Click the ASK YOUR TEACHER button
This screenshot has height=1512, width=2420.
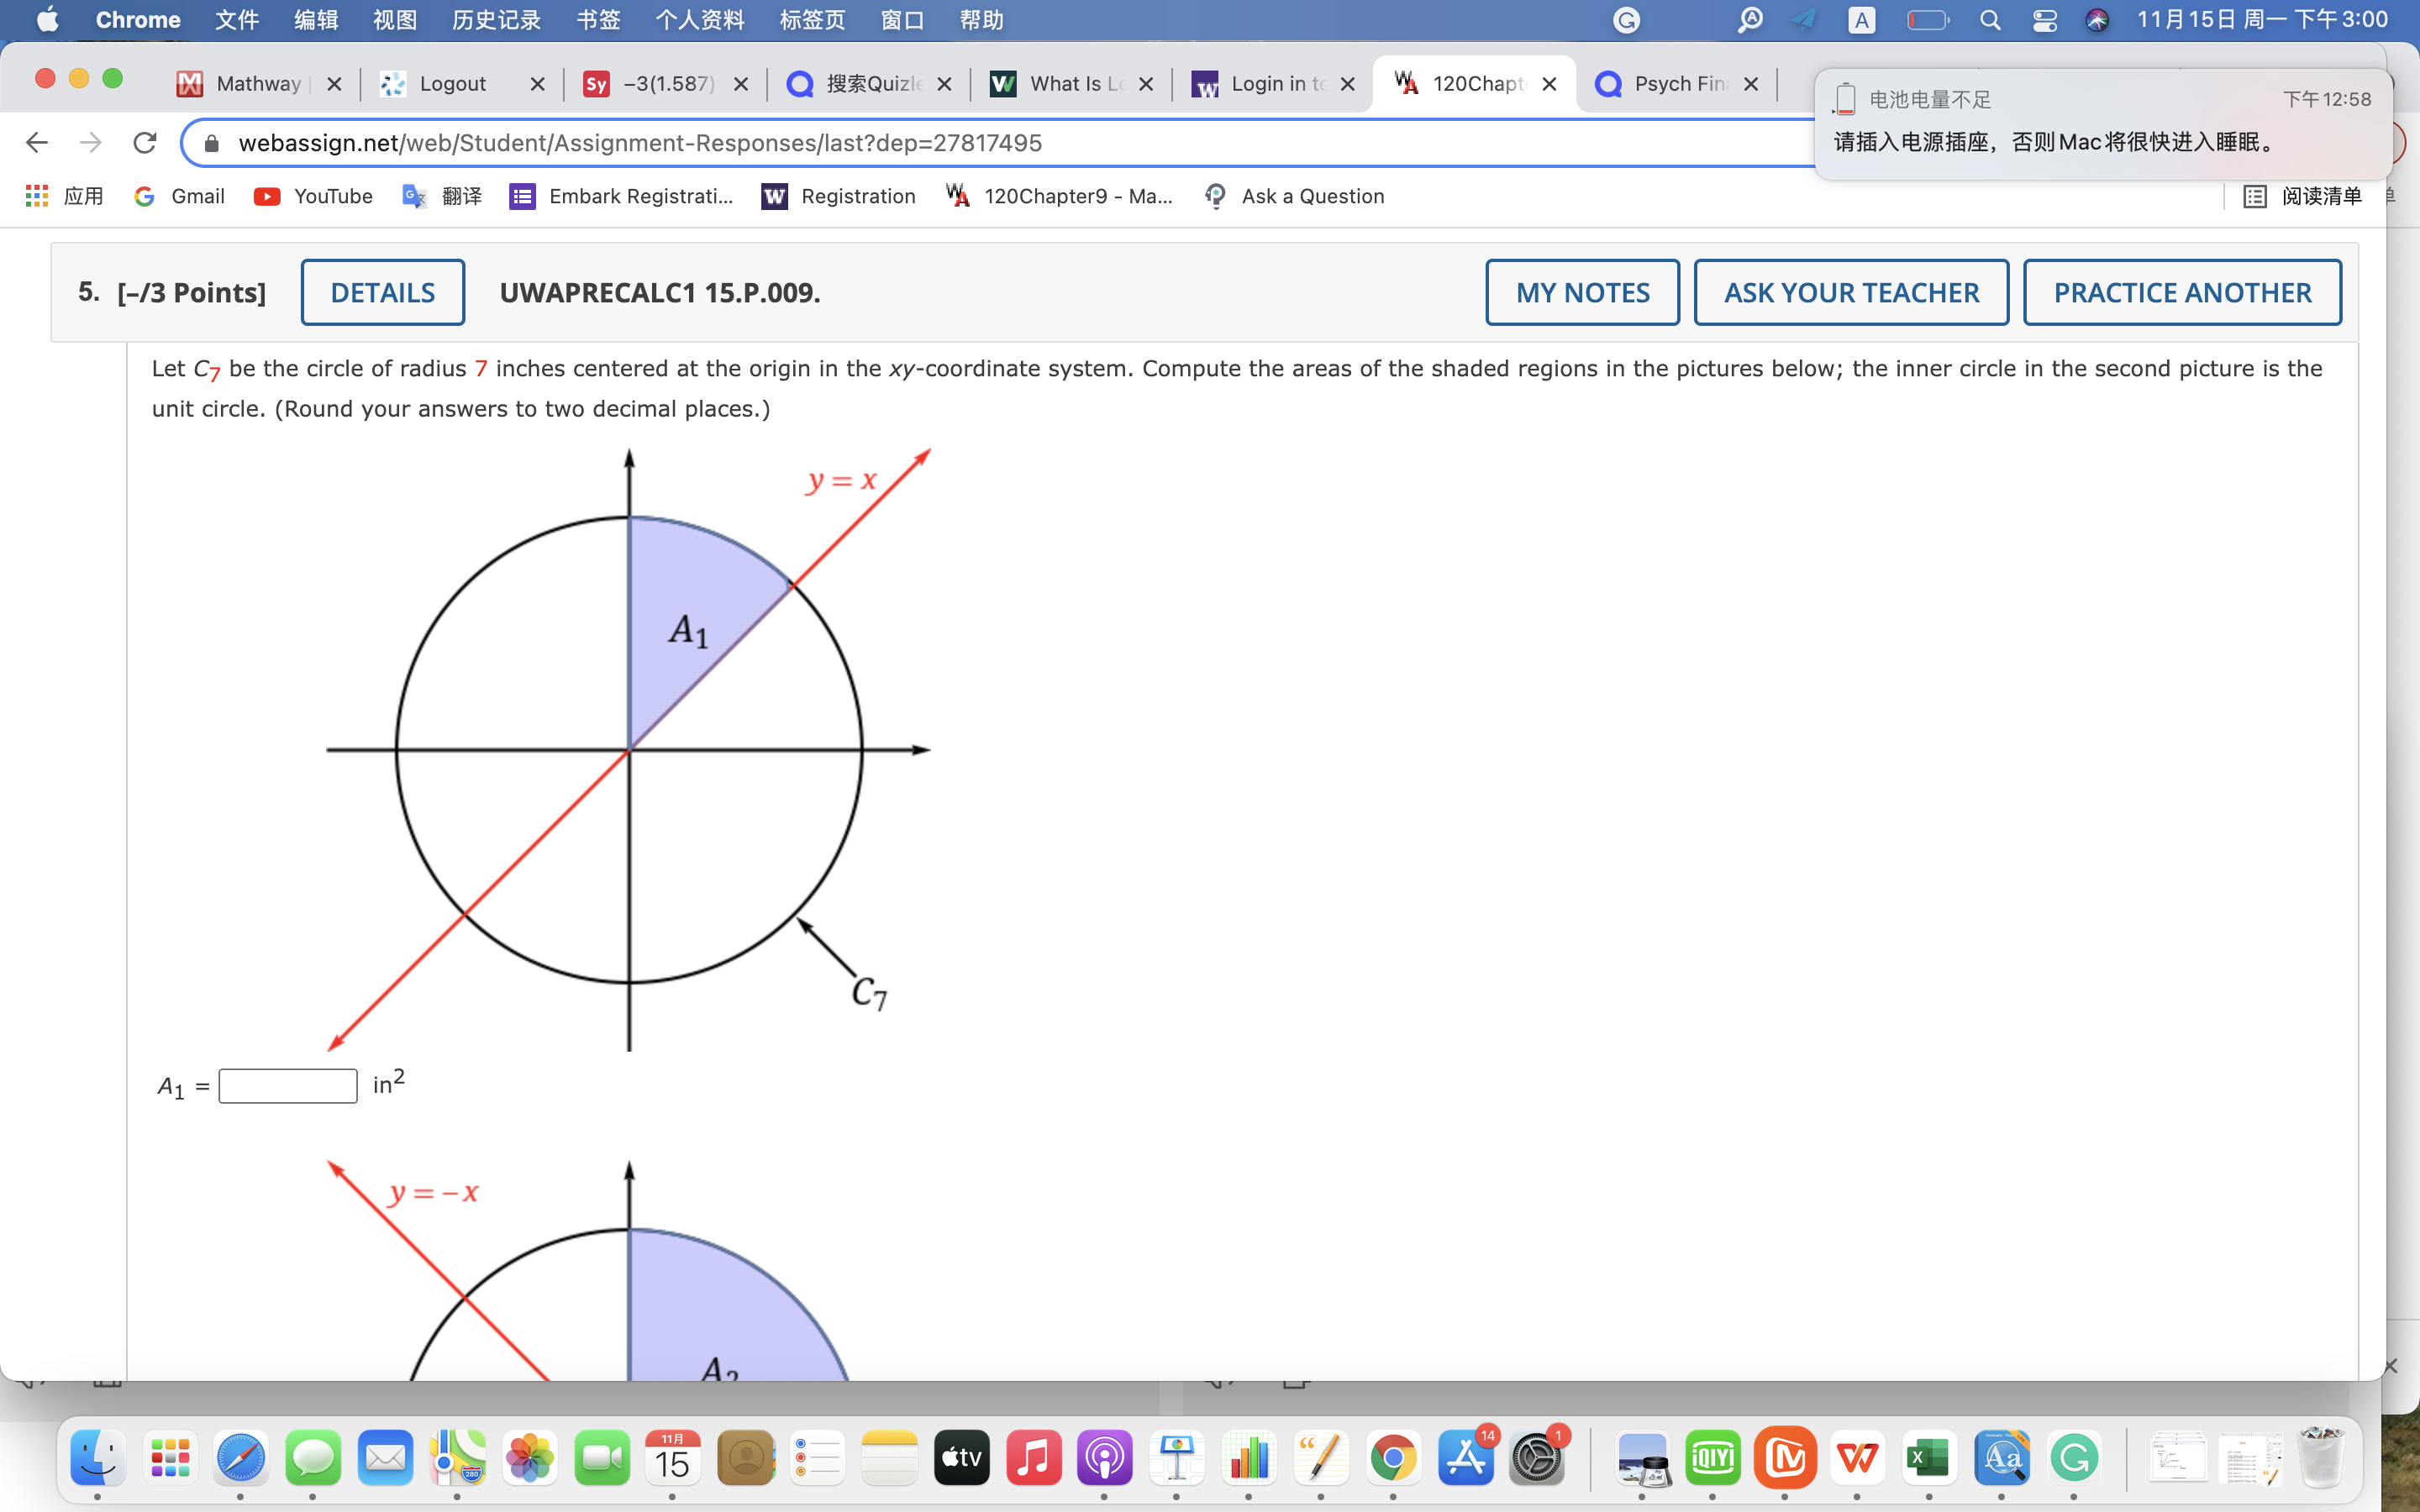pos(1851,292)
